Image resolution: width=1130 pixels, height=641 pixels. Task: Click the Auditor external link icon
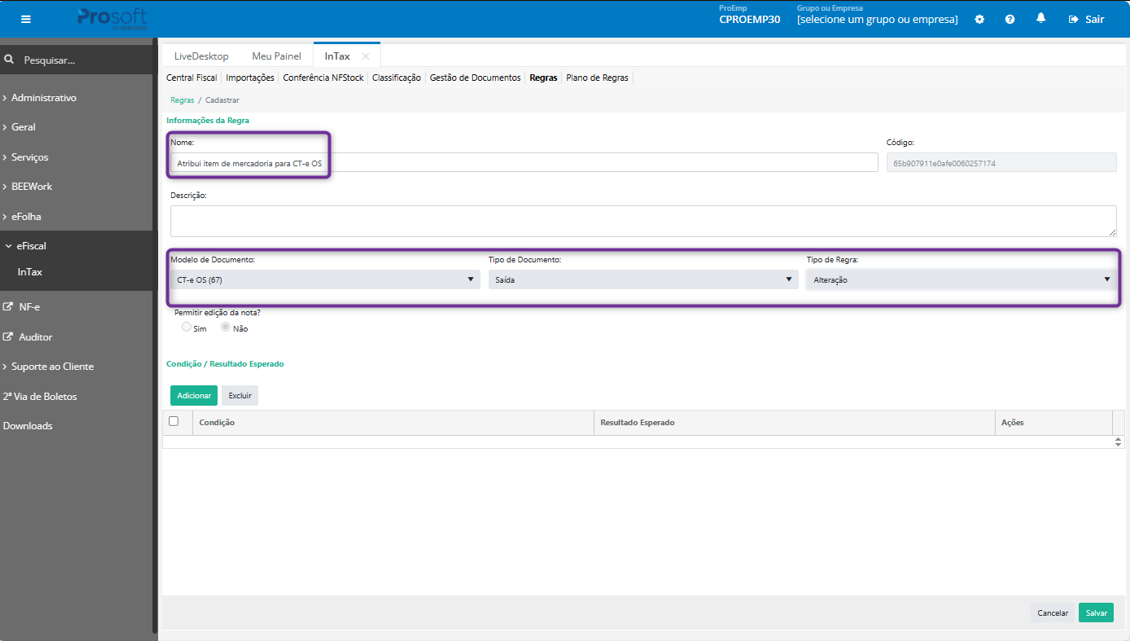point(8,337)
